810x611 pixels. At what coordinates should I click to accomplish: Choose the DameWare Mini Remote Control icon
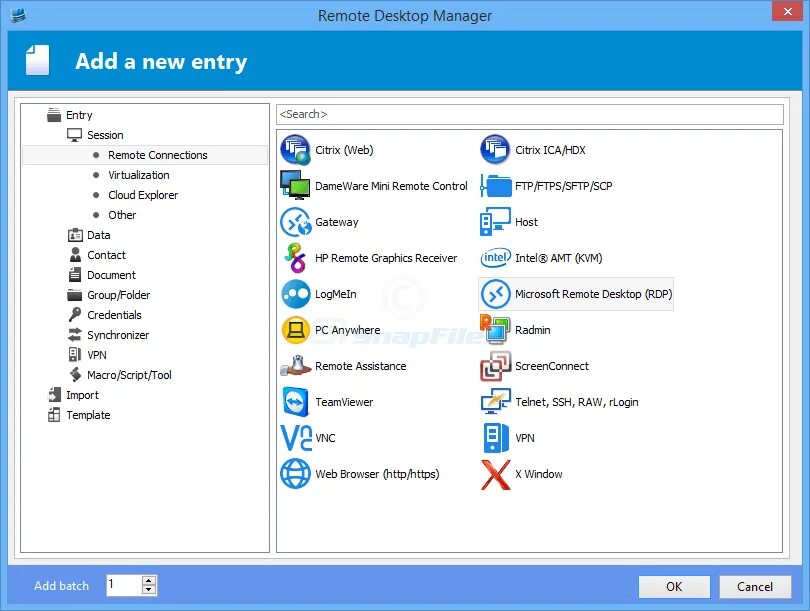pos(295,185)
